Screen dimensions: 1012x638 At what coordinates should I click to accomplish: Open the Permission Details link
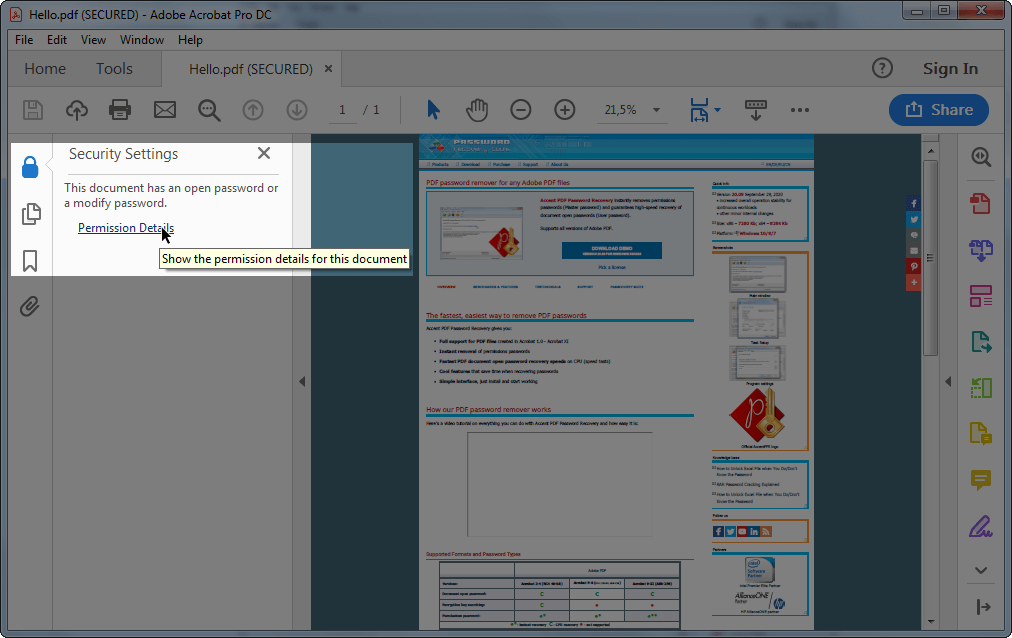pyautogui.click(x=126, y=228)
